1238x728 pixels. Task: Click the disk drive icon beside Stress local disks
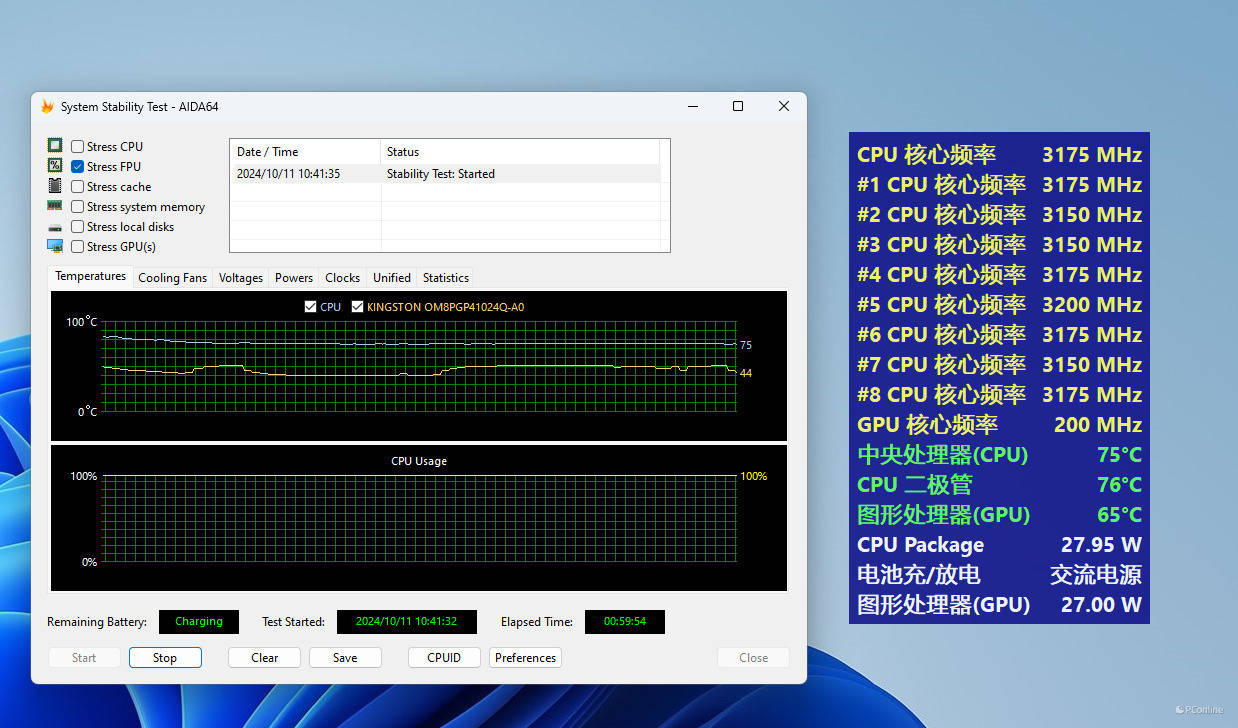(x=55, y=227)
